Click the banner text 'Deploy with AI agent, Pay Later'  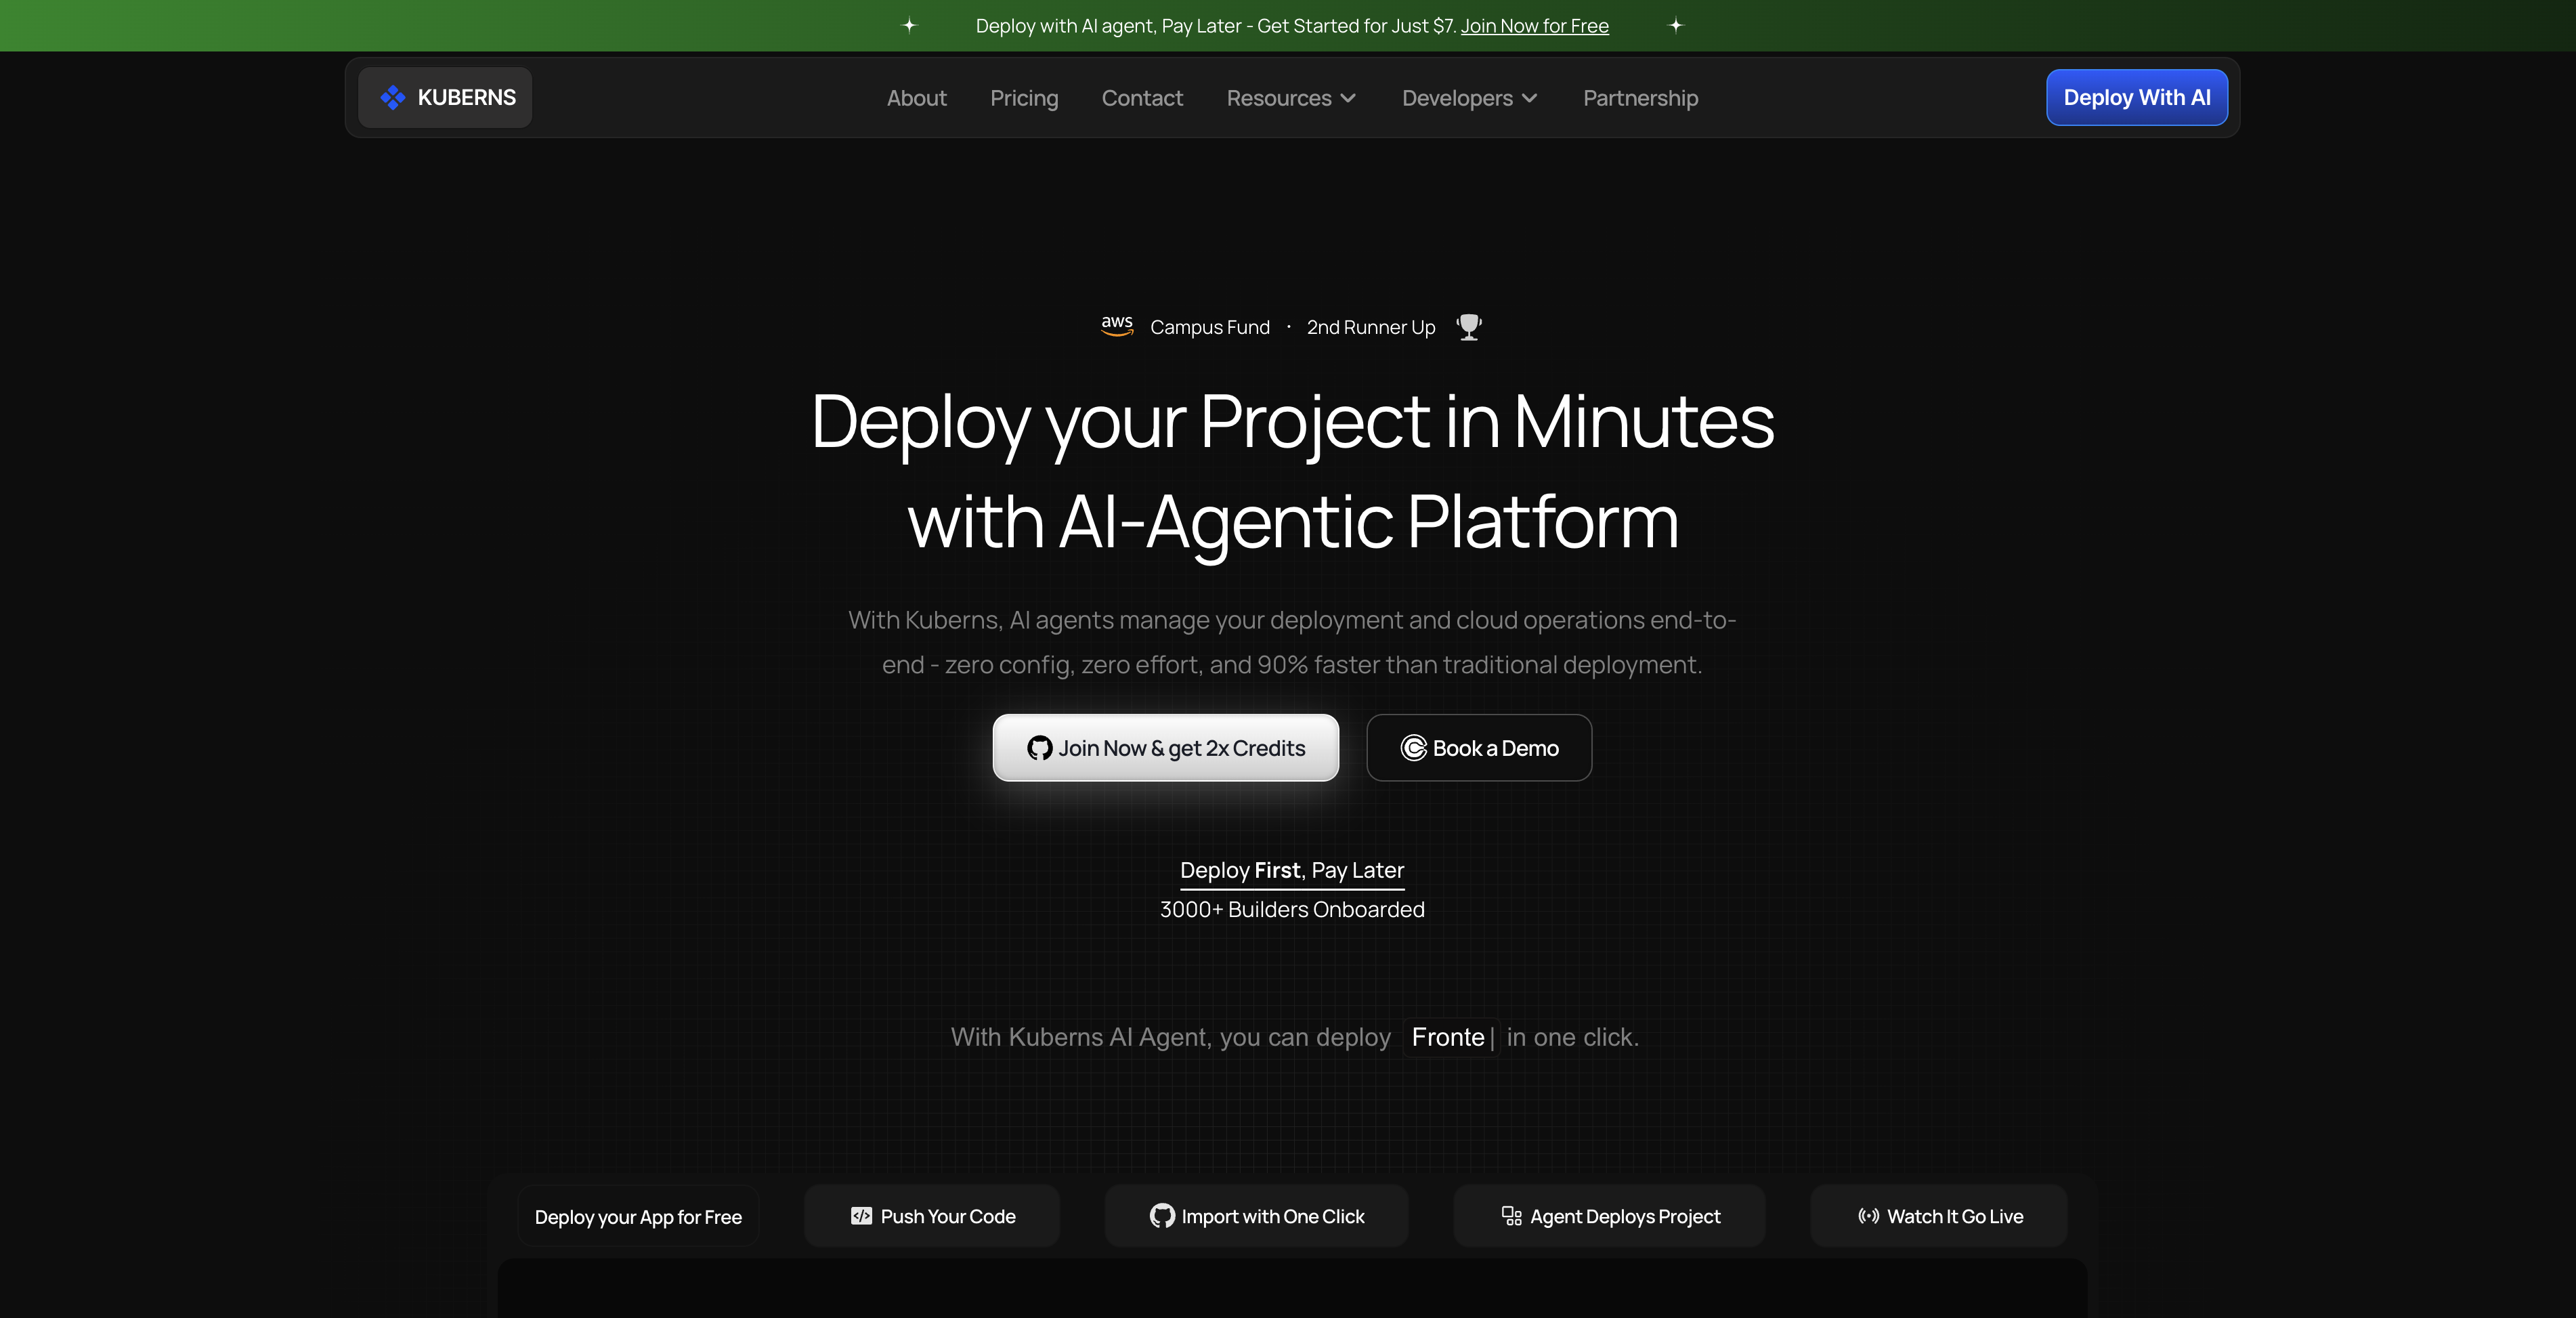1109,26
